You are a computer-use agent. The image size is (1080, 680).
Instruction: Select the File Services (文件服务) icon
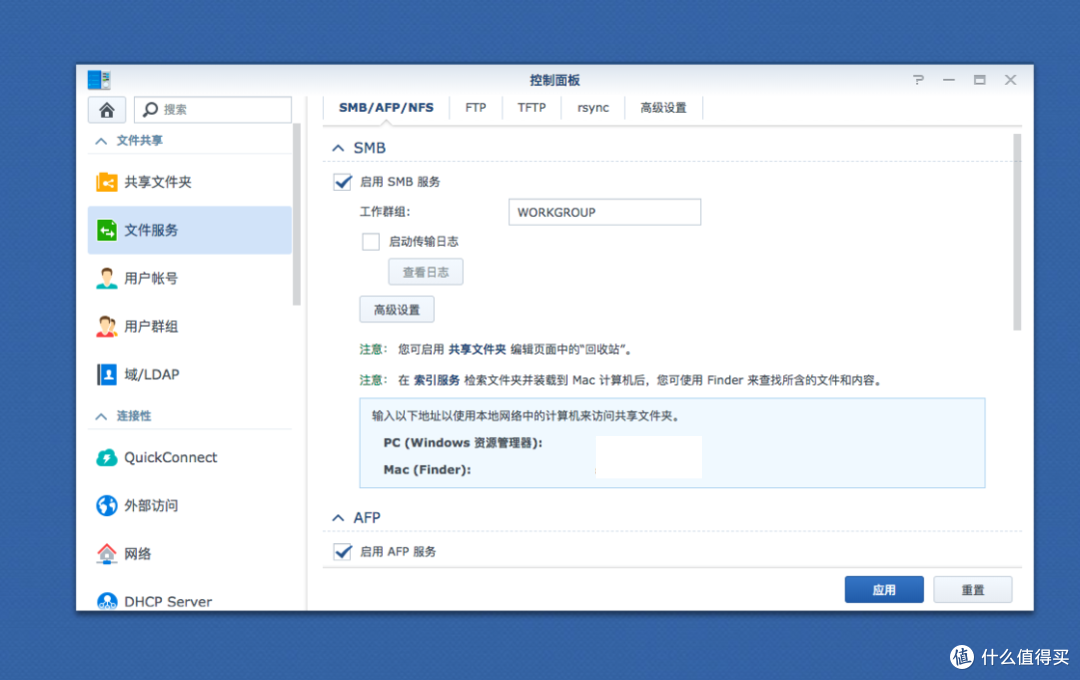coord(107,230)
